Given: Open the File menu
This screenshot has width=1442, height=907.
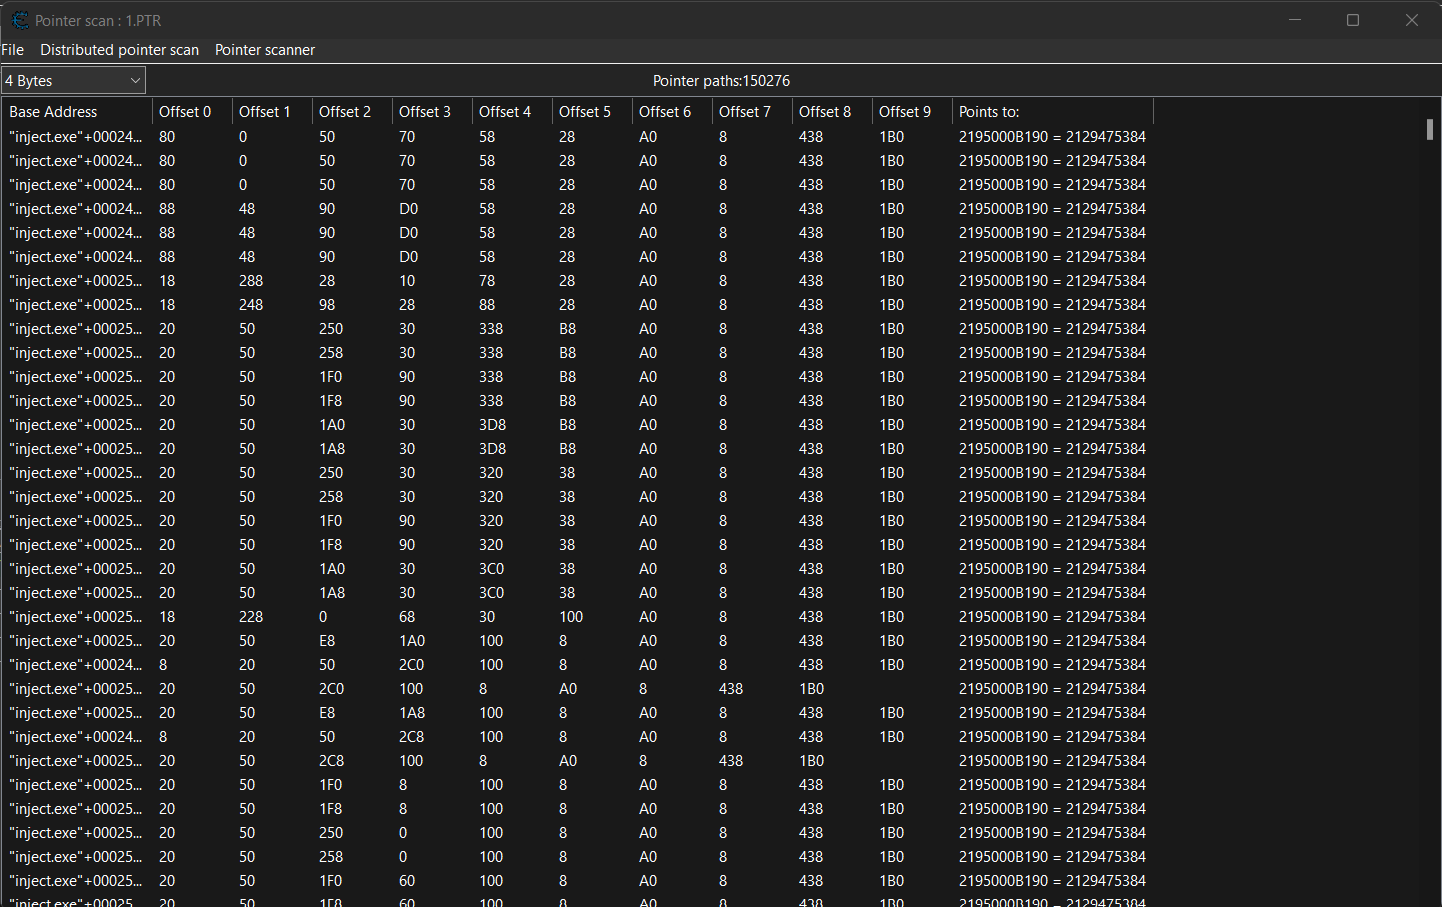Looking at the screenshot, I should pos(12,50).
